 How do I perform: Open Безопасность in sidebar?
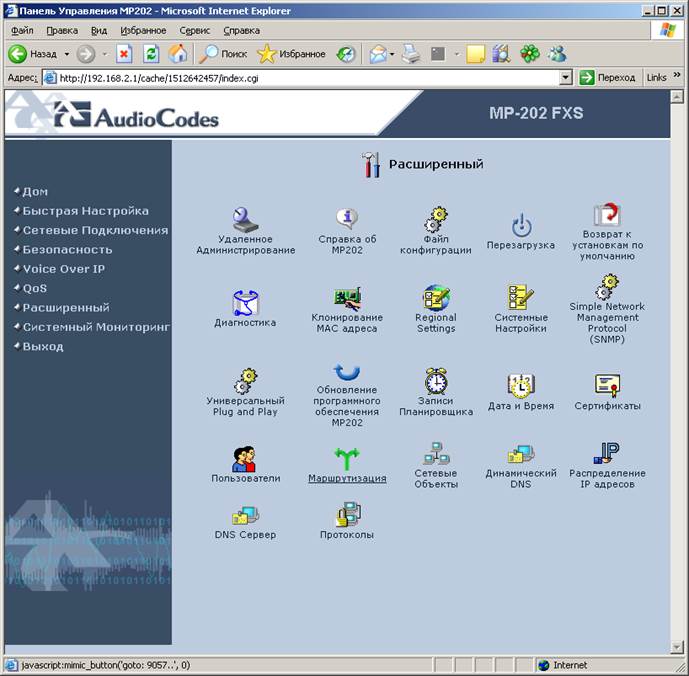pos(67,250)
